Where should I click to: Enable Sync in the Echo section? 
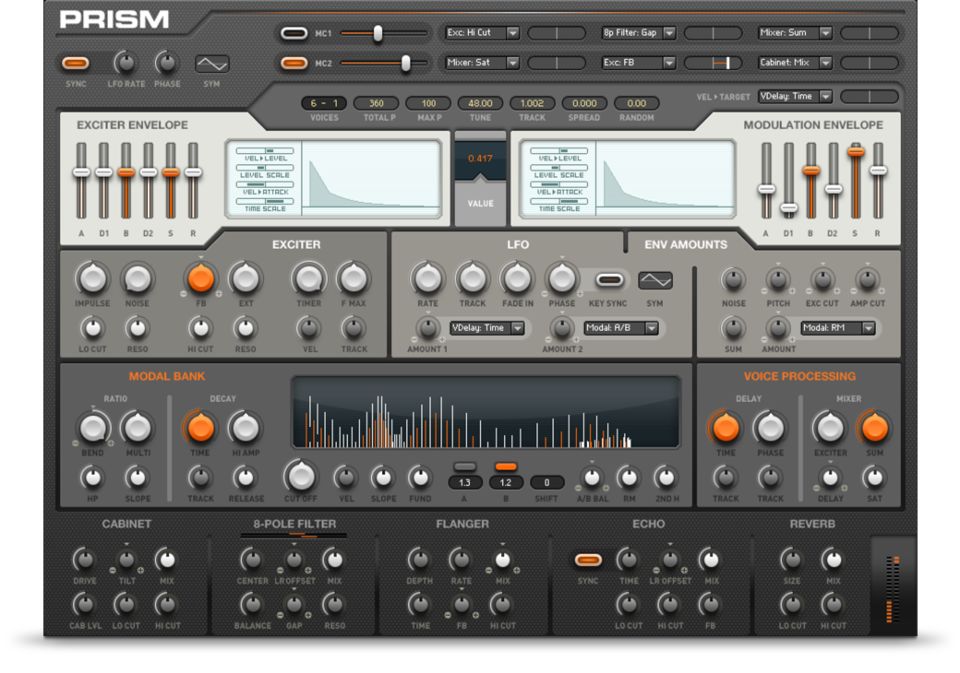click(x=588, y=561)
